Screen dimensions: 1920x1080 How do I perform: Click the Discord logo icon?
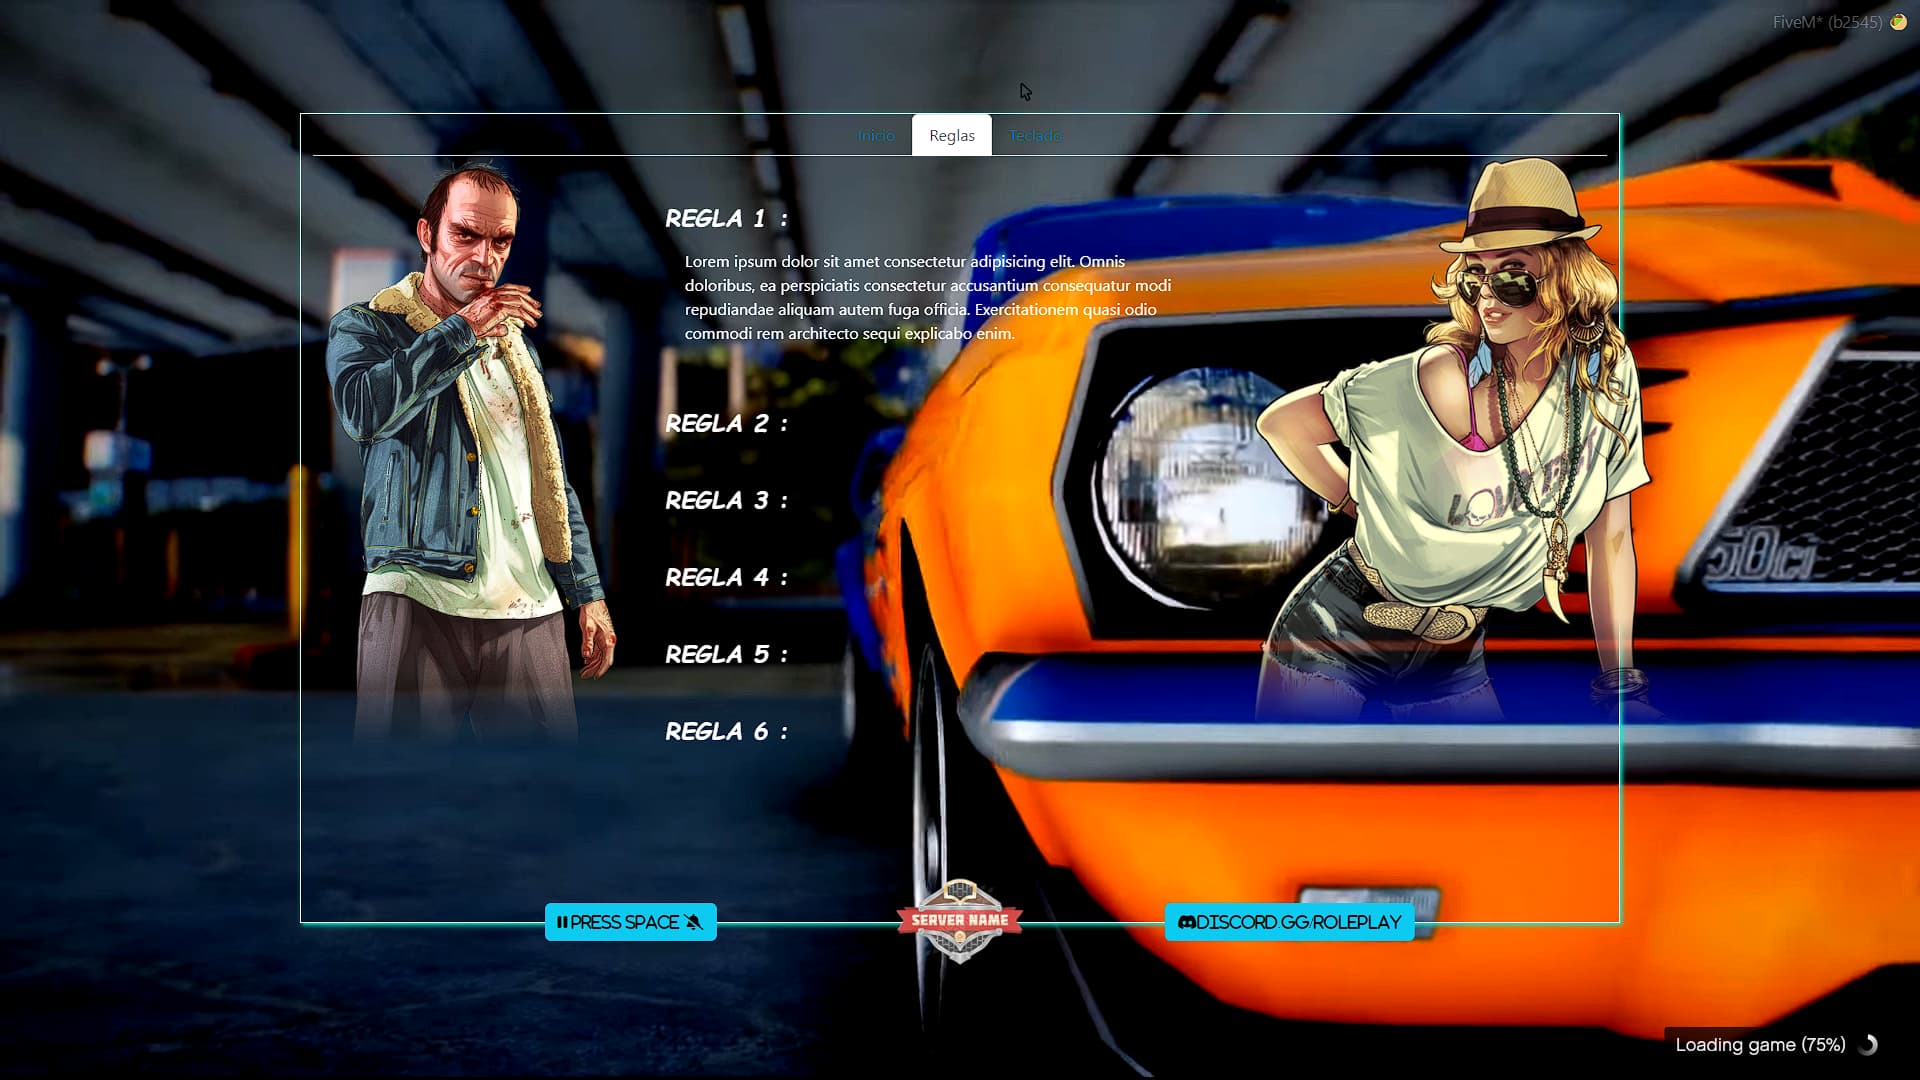tap(1186, 922)
